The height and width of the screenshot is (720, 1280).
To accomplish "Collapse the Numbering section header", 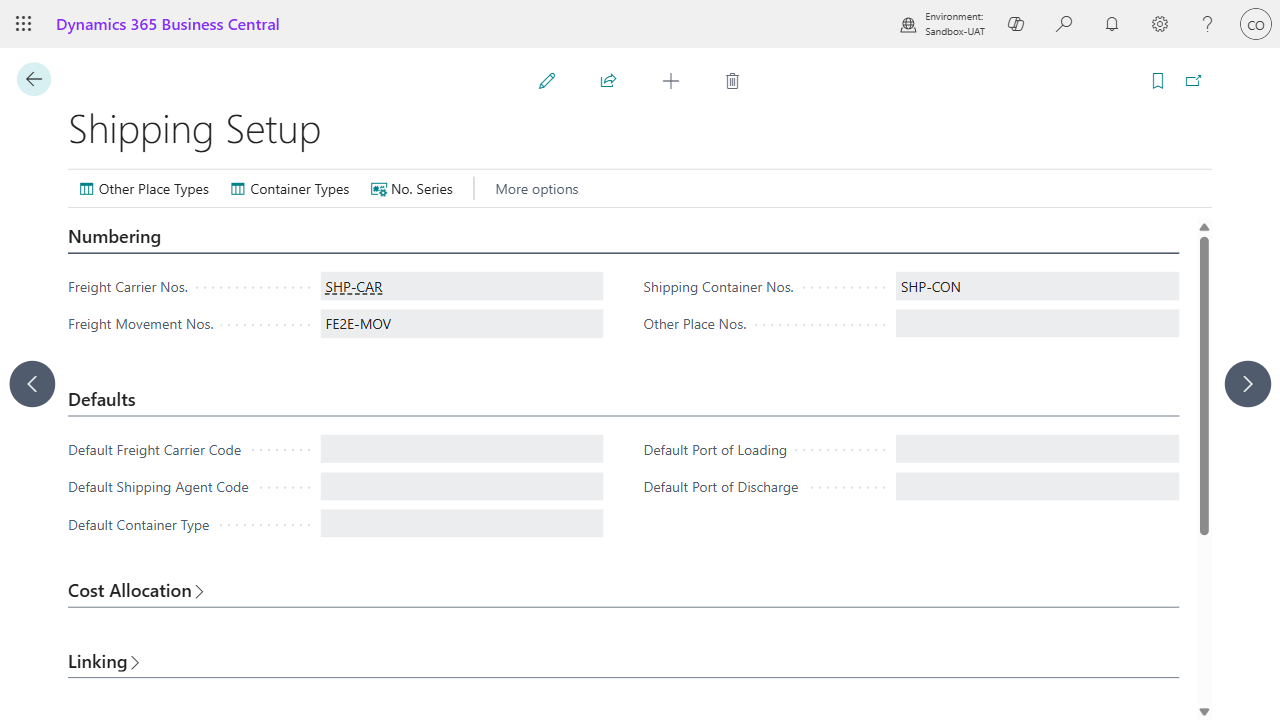I will click(x=114, y=237).
